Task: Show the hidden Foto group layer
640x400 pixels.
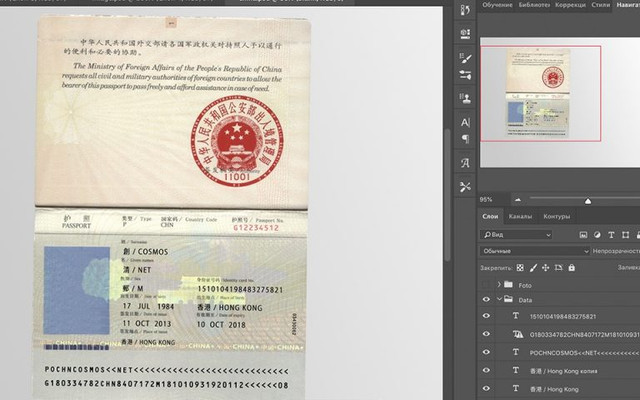Action: tap(486, 284)
